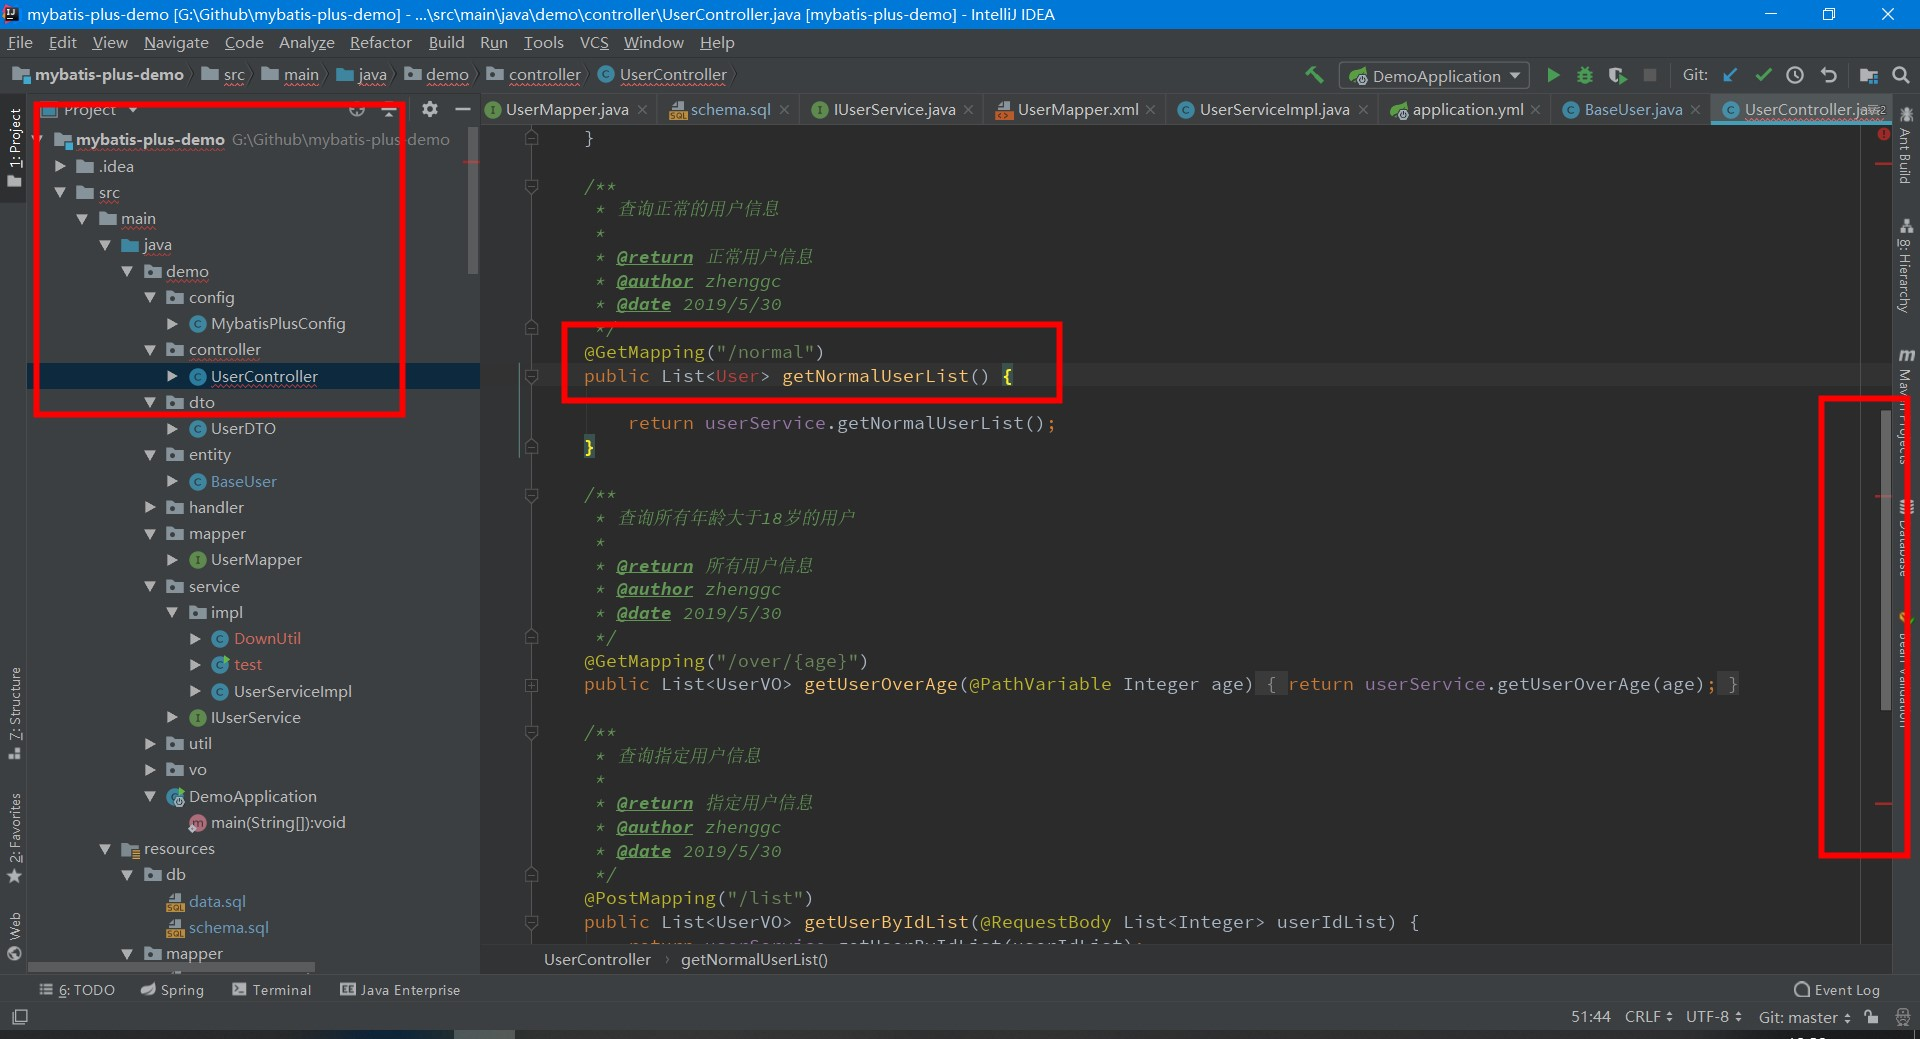
Task: Select UserDTO class in project tree
Action: (x=243, y=428)
